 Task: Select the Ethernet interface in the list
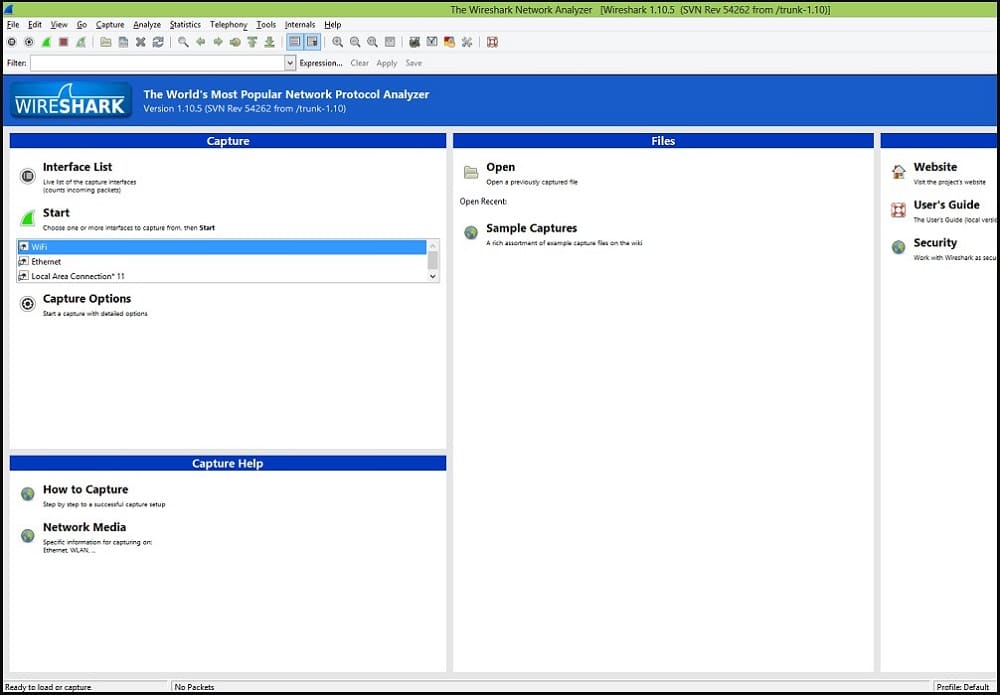(222, 261)
